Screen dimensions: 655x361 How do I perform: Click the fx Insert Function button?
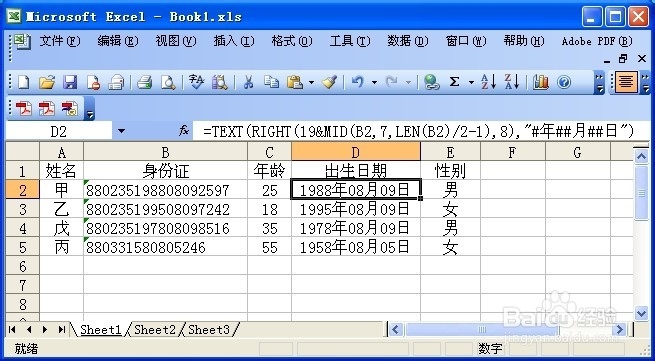[x=184, y=131]
